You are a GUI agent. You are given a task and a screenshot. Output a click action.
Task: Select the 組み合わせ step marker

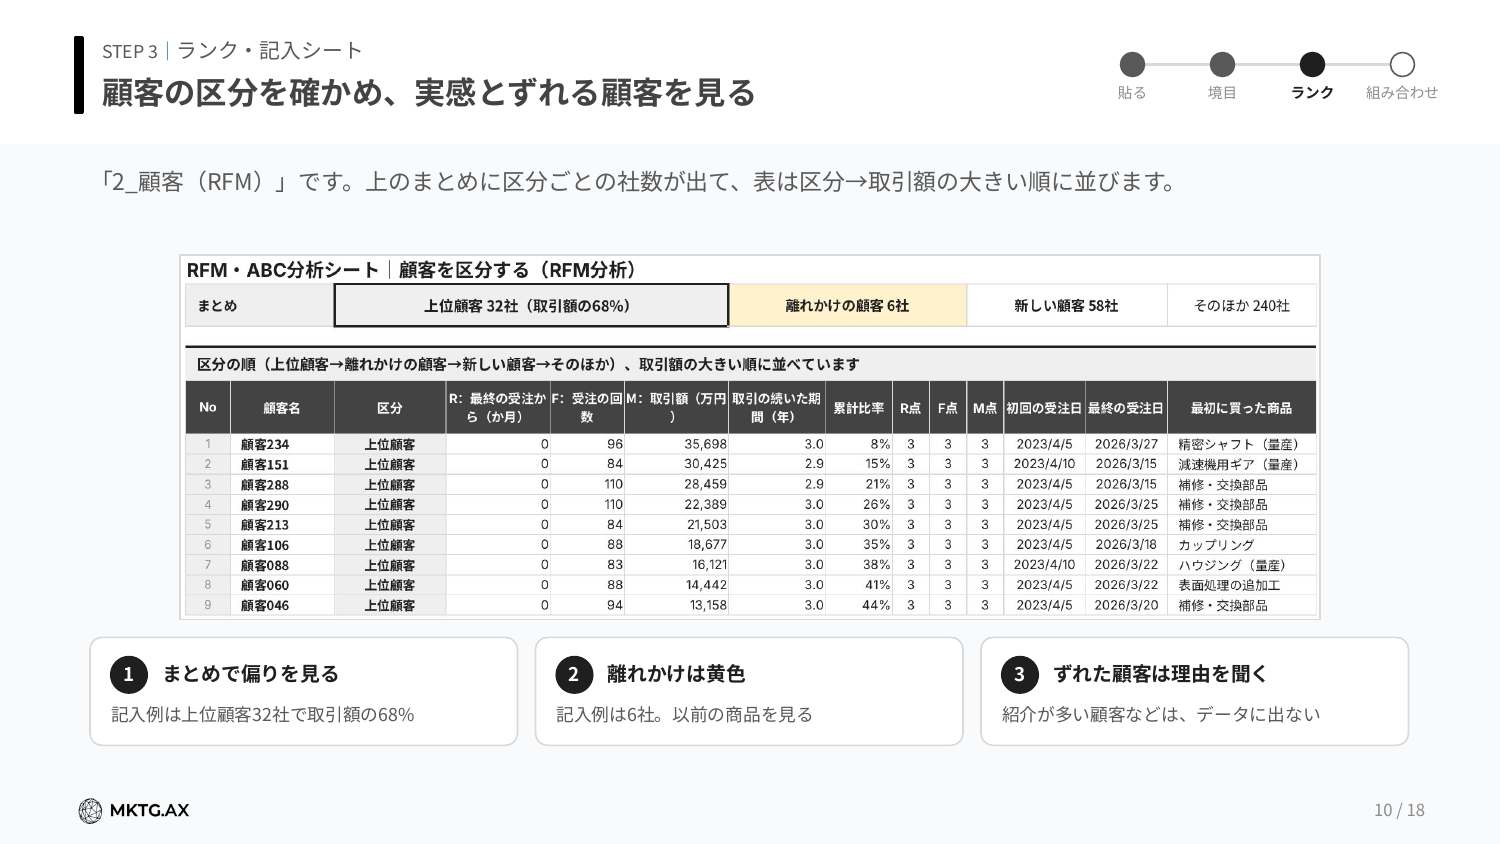(x=1402, y=65)
